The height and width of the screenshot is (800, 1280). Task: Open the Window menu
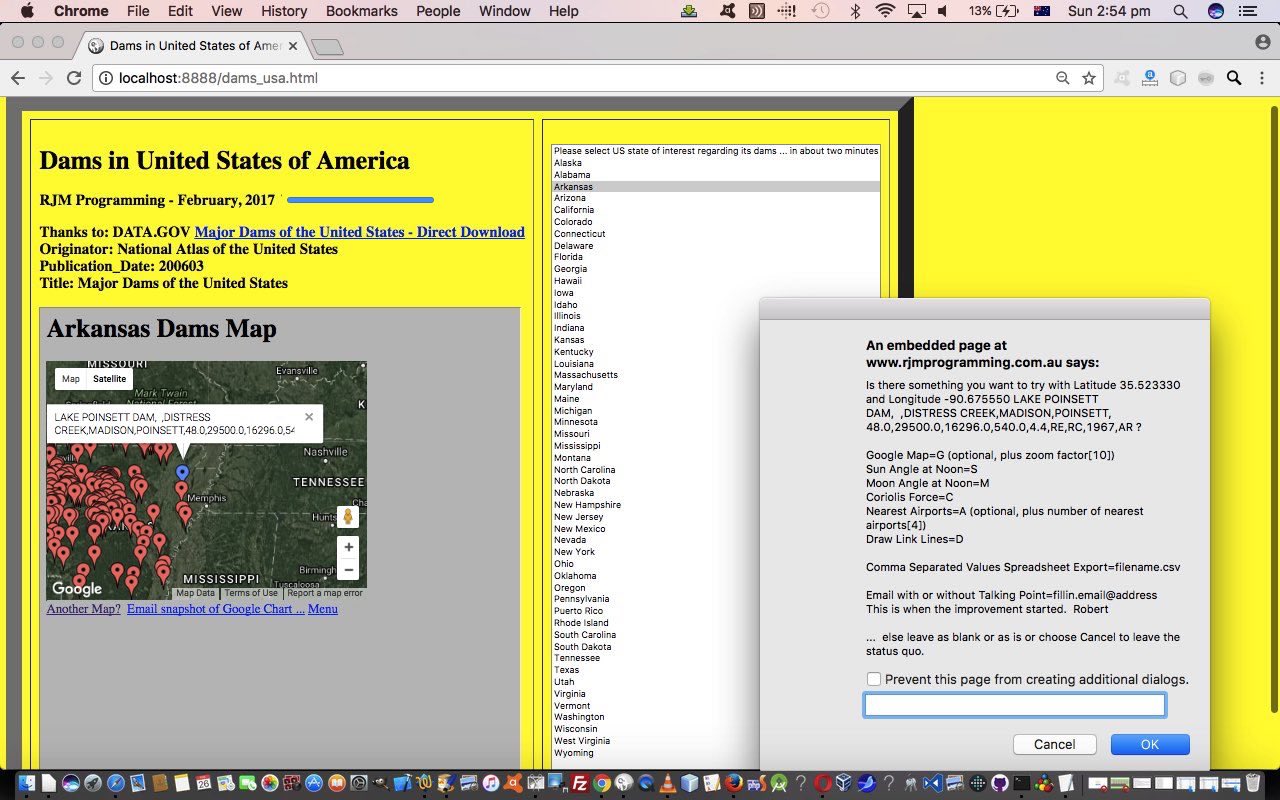(505, 11)
